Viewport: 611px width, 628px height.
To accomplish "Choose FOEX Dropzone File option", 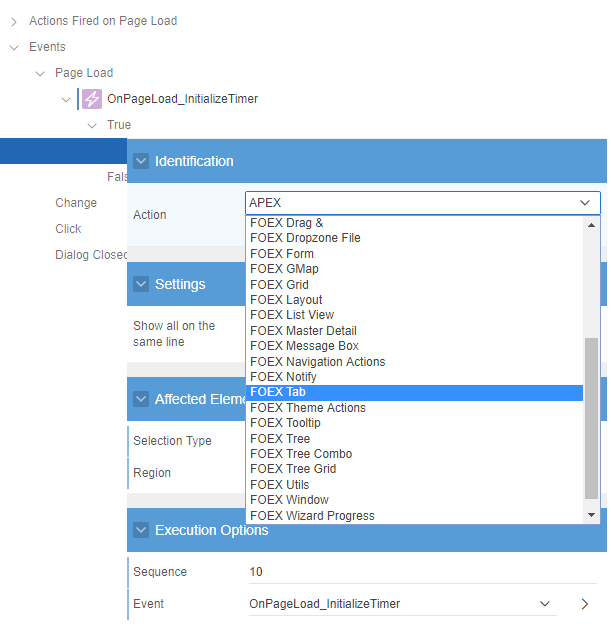I will [x=414, y=238].
